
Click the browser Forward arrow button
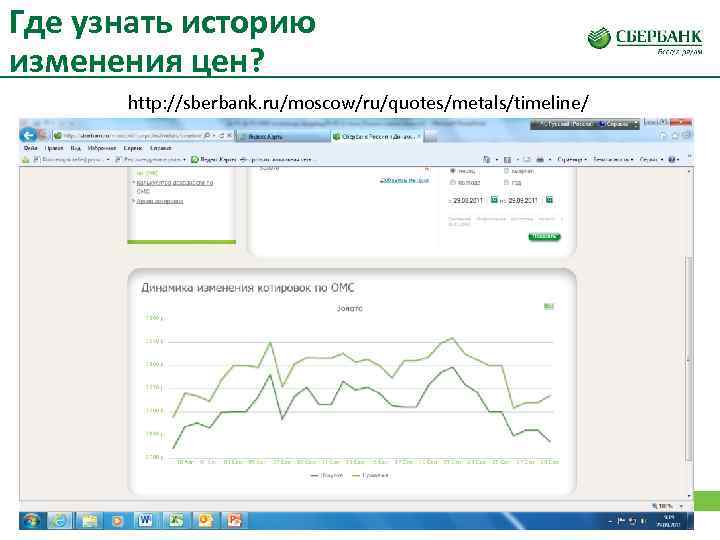tap(43, 135)
